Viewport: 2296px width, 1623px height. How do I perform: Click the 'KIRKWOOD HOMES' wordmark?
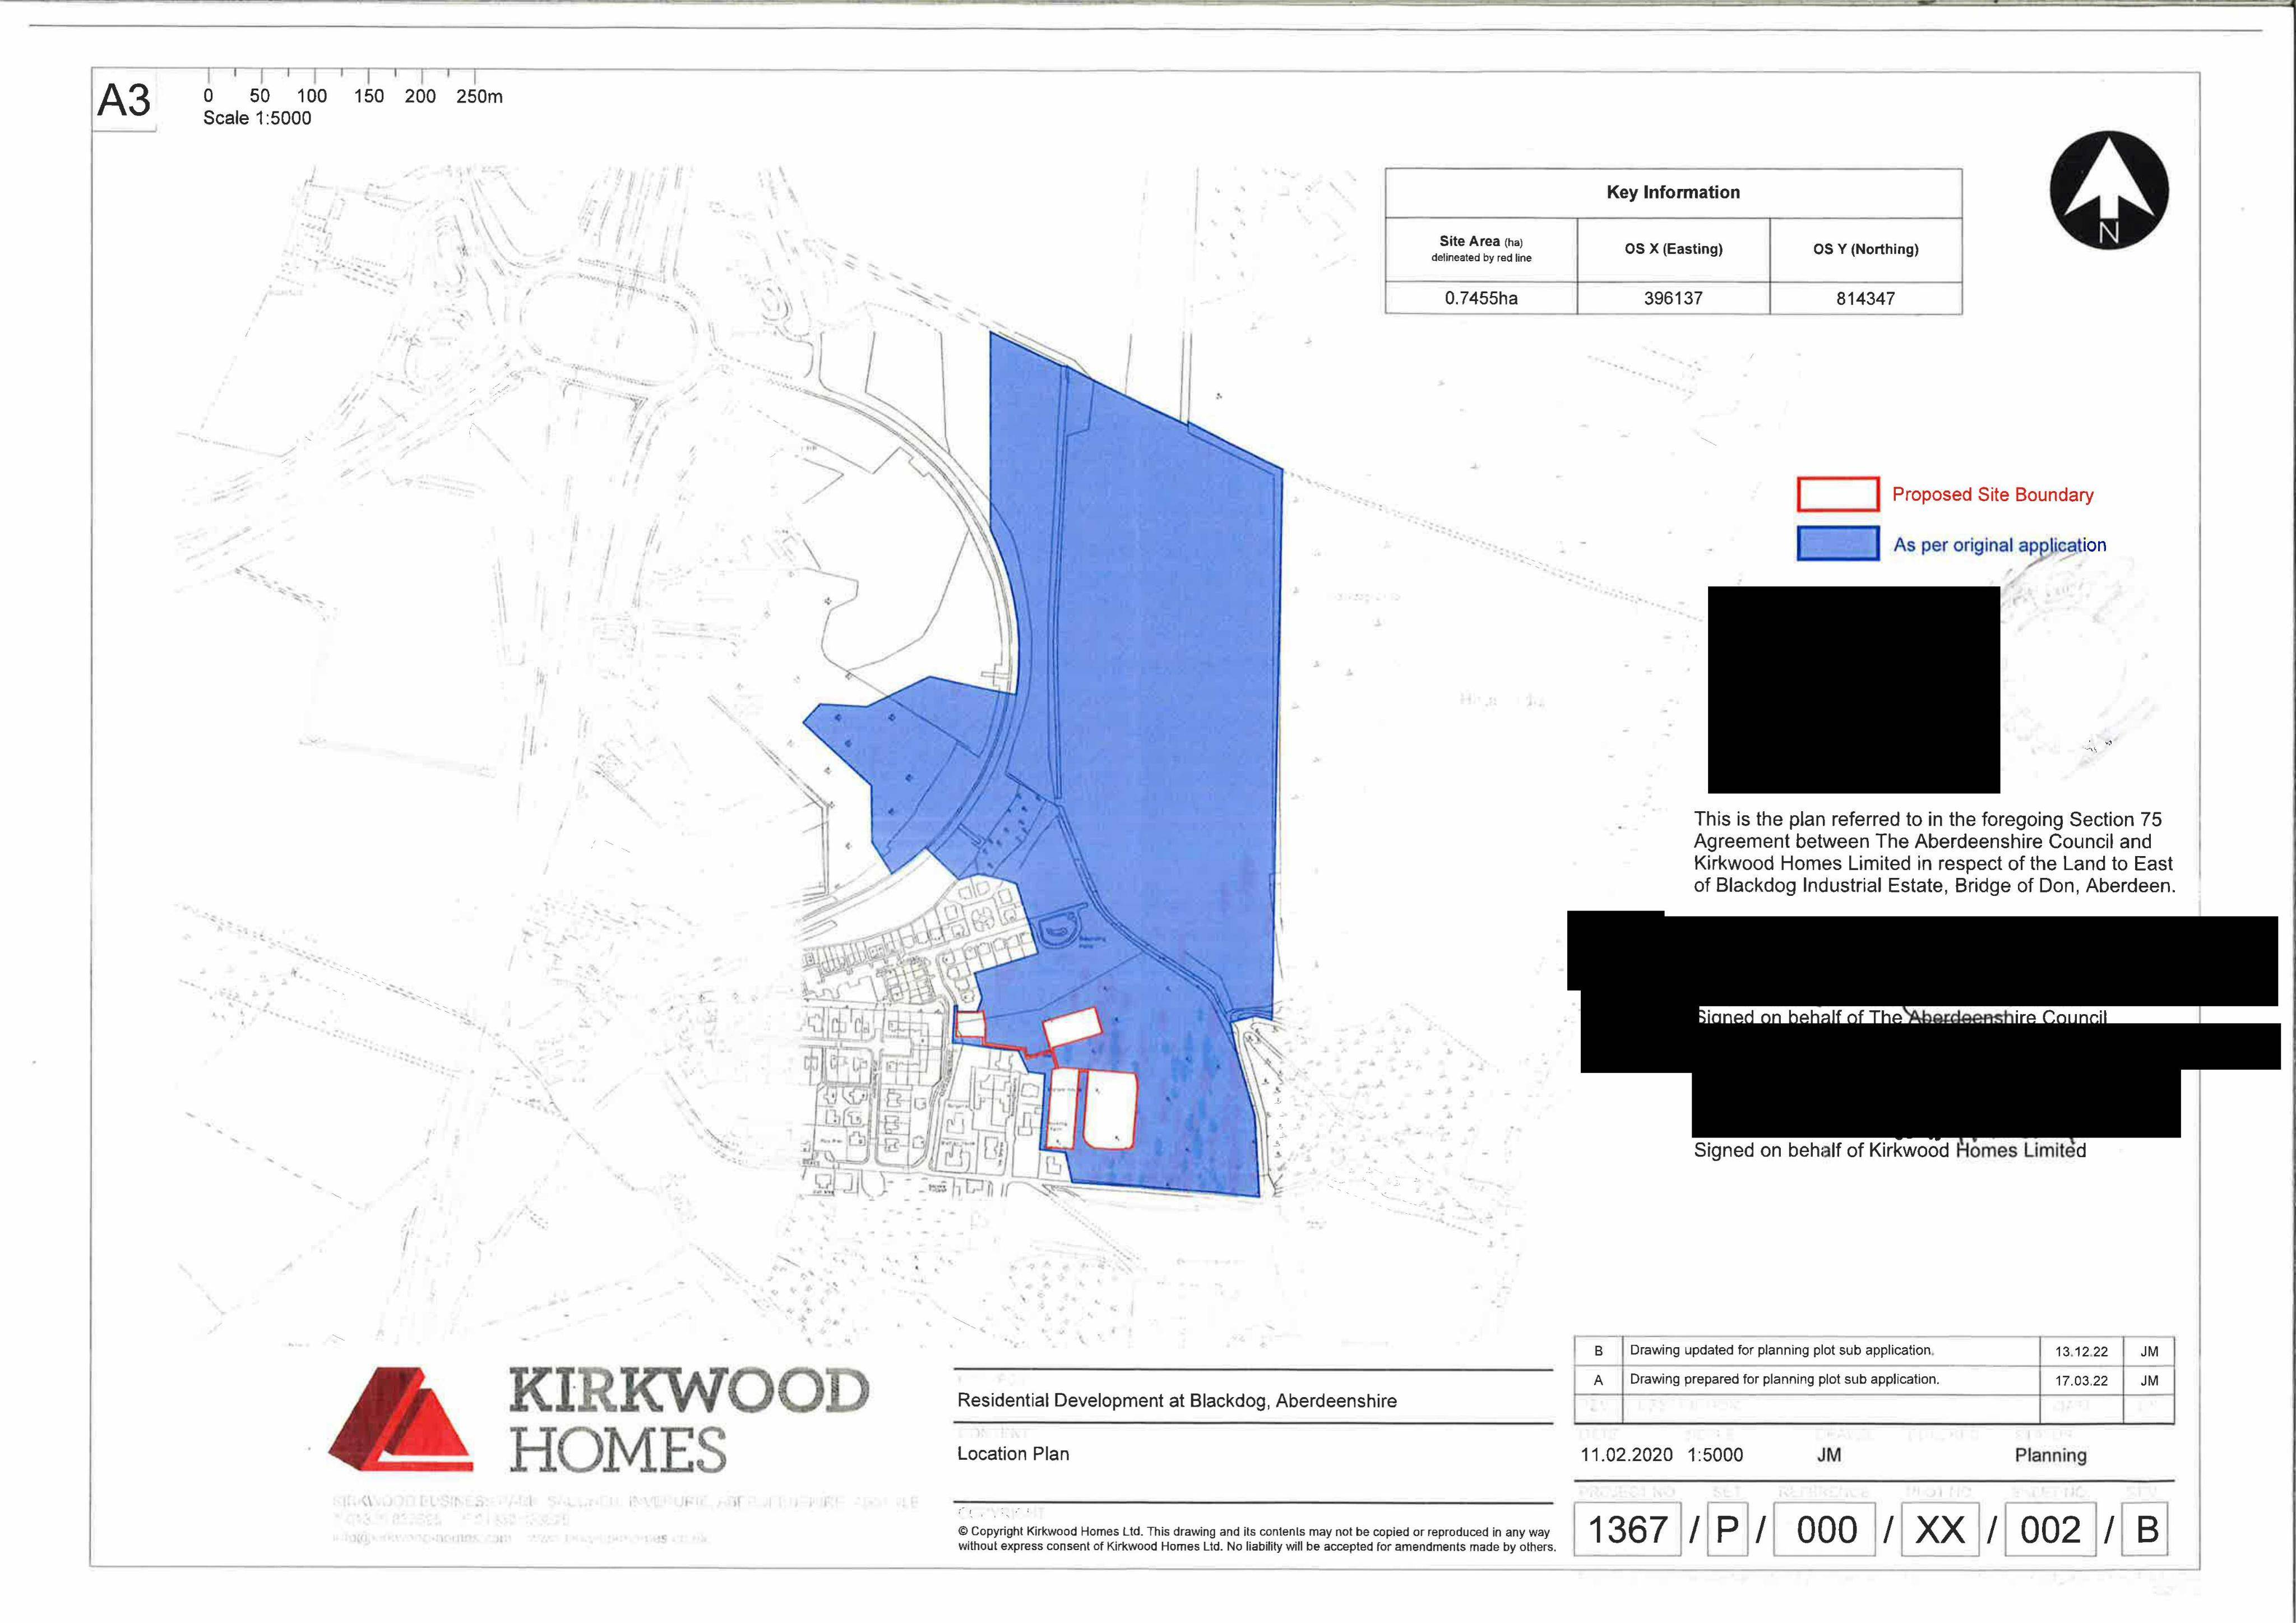[688, 1420]
